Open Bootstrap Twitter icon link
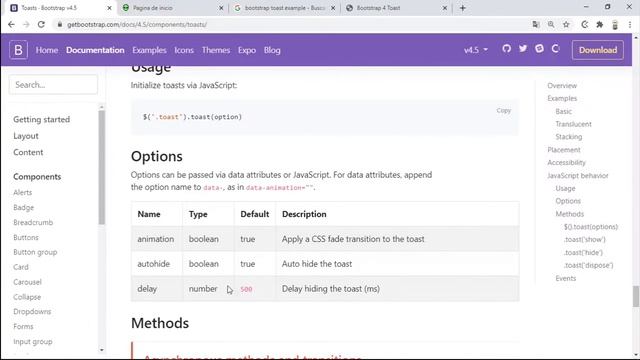The height and width of the screenshot is (360, 640). coord(523,49)
